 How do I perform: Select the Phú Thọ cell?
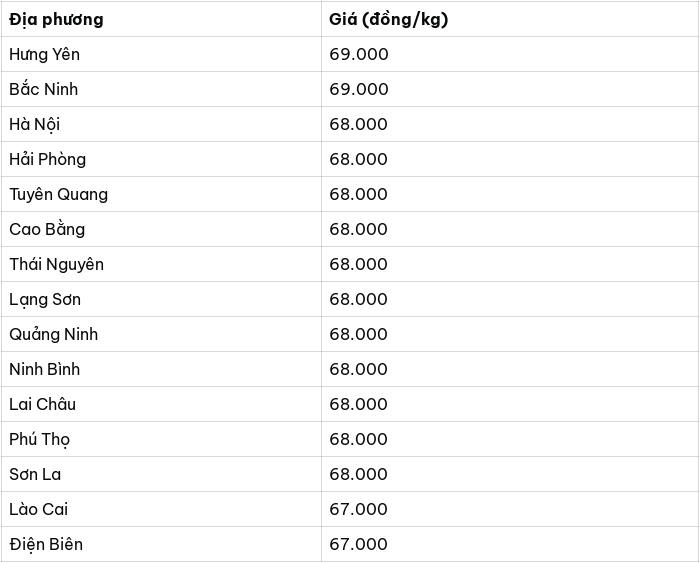point(161,439)
